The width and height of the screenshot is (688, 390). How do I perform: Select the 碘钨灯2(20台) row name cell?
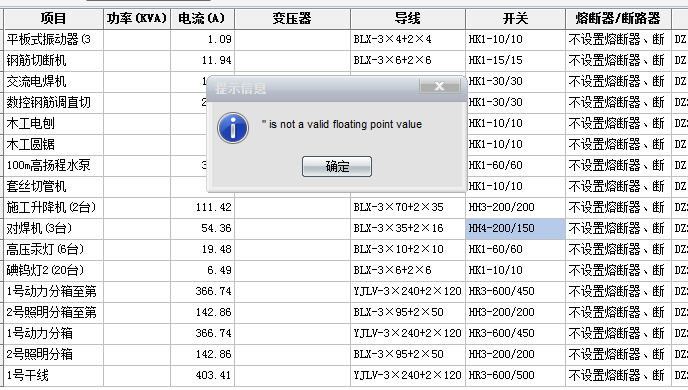[x=54, y=271]
